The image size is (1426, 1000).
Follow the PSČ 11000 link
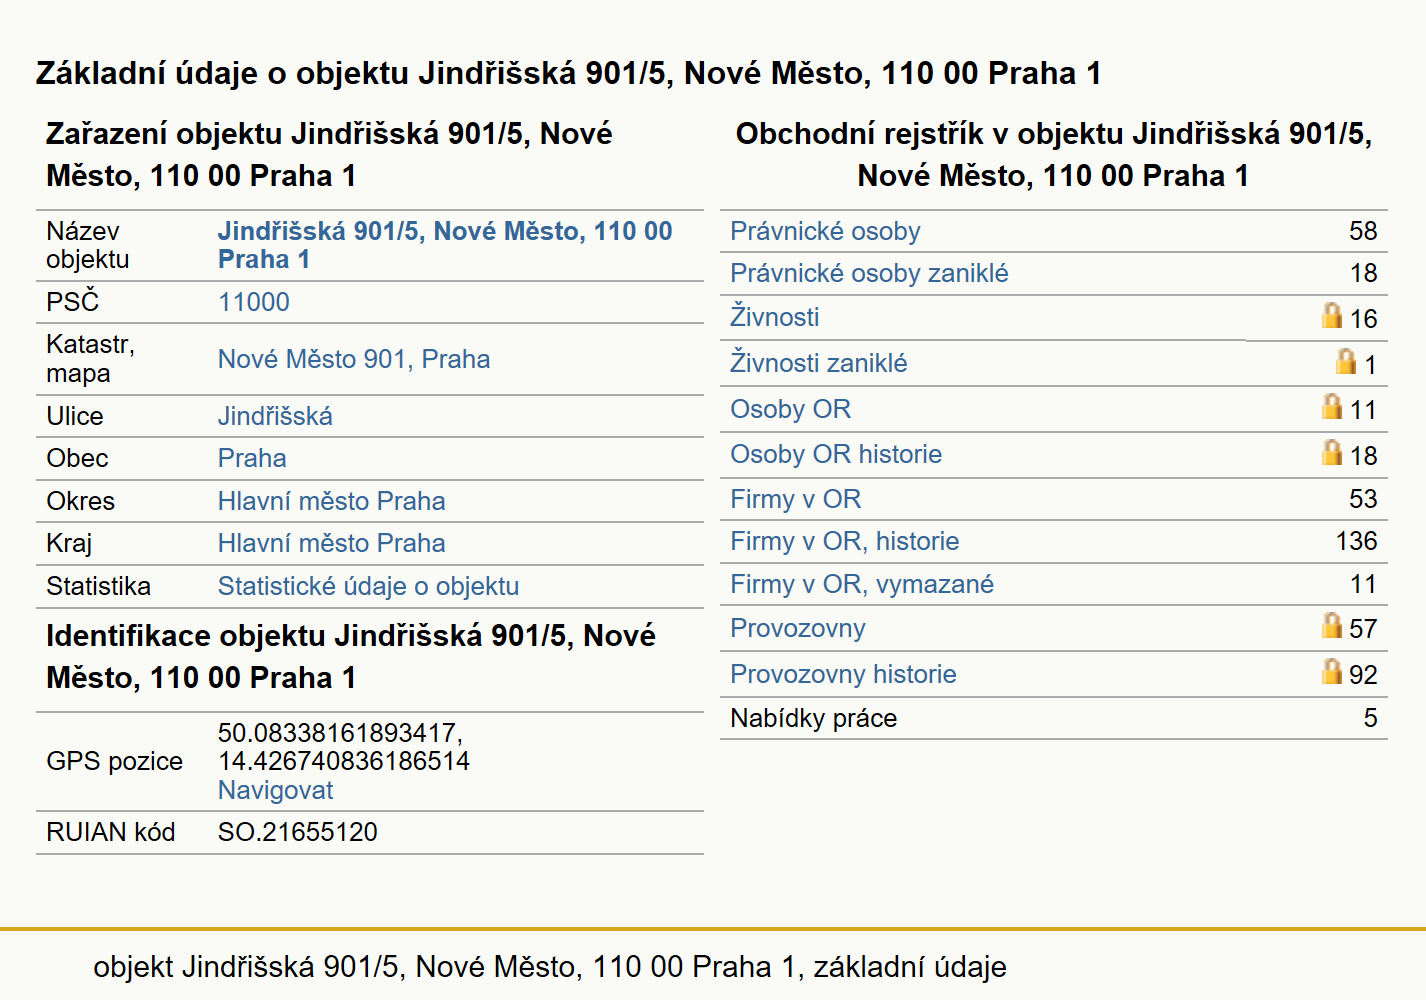(x=254, y=302)
